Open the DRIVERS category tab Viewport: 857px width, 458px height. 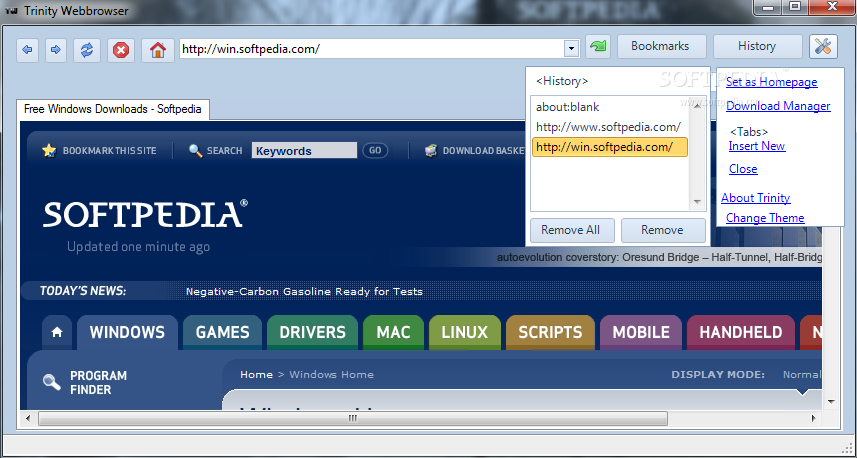pyautogui.click(x=312, y=332)
